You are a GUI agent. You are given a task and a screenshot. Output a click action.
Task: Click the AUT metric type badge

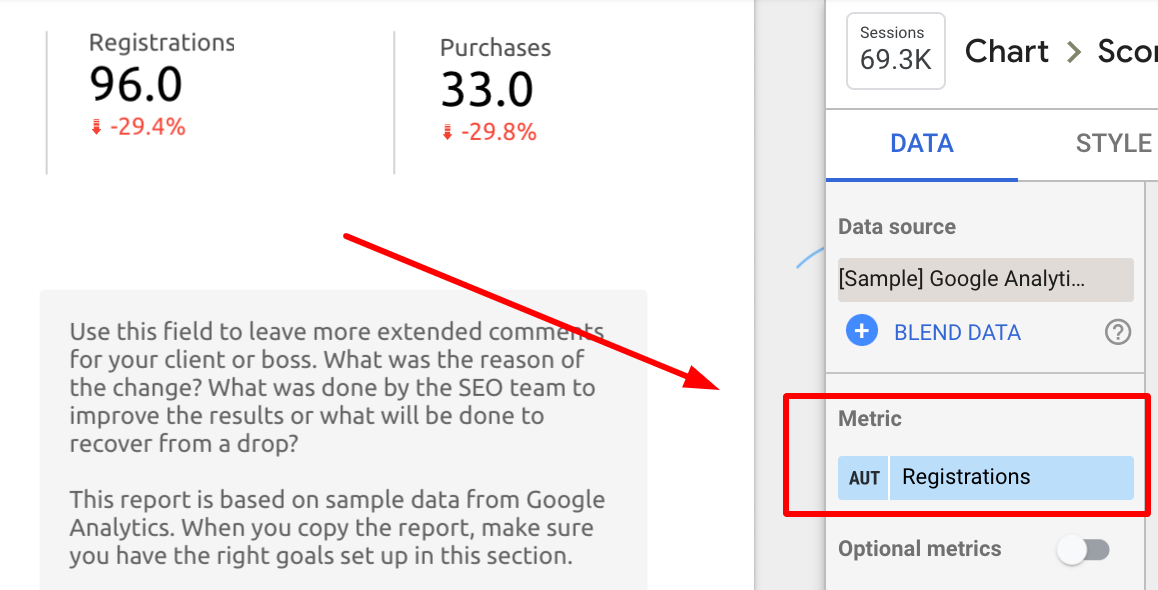point(862,477)
